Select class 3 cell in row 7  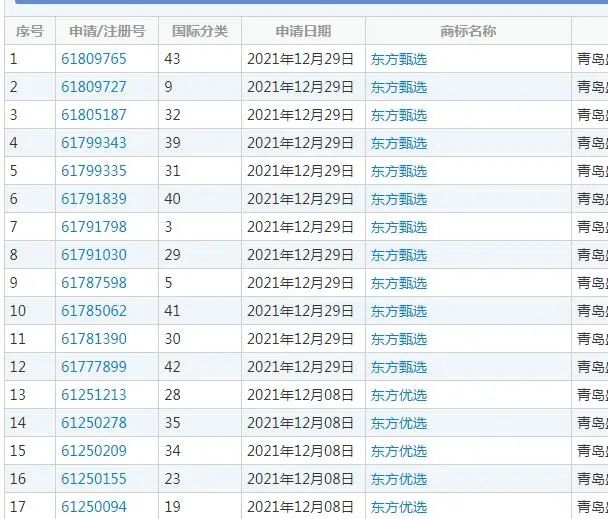(x=200, y=227)
